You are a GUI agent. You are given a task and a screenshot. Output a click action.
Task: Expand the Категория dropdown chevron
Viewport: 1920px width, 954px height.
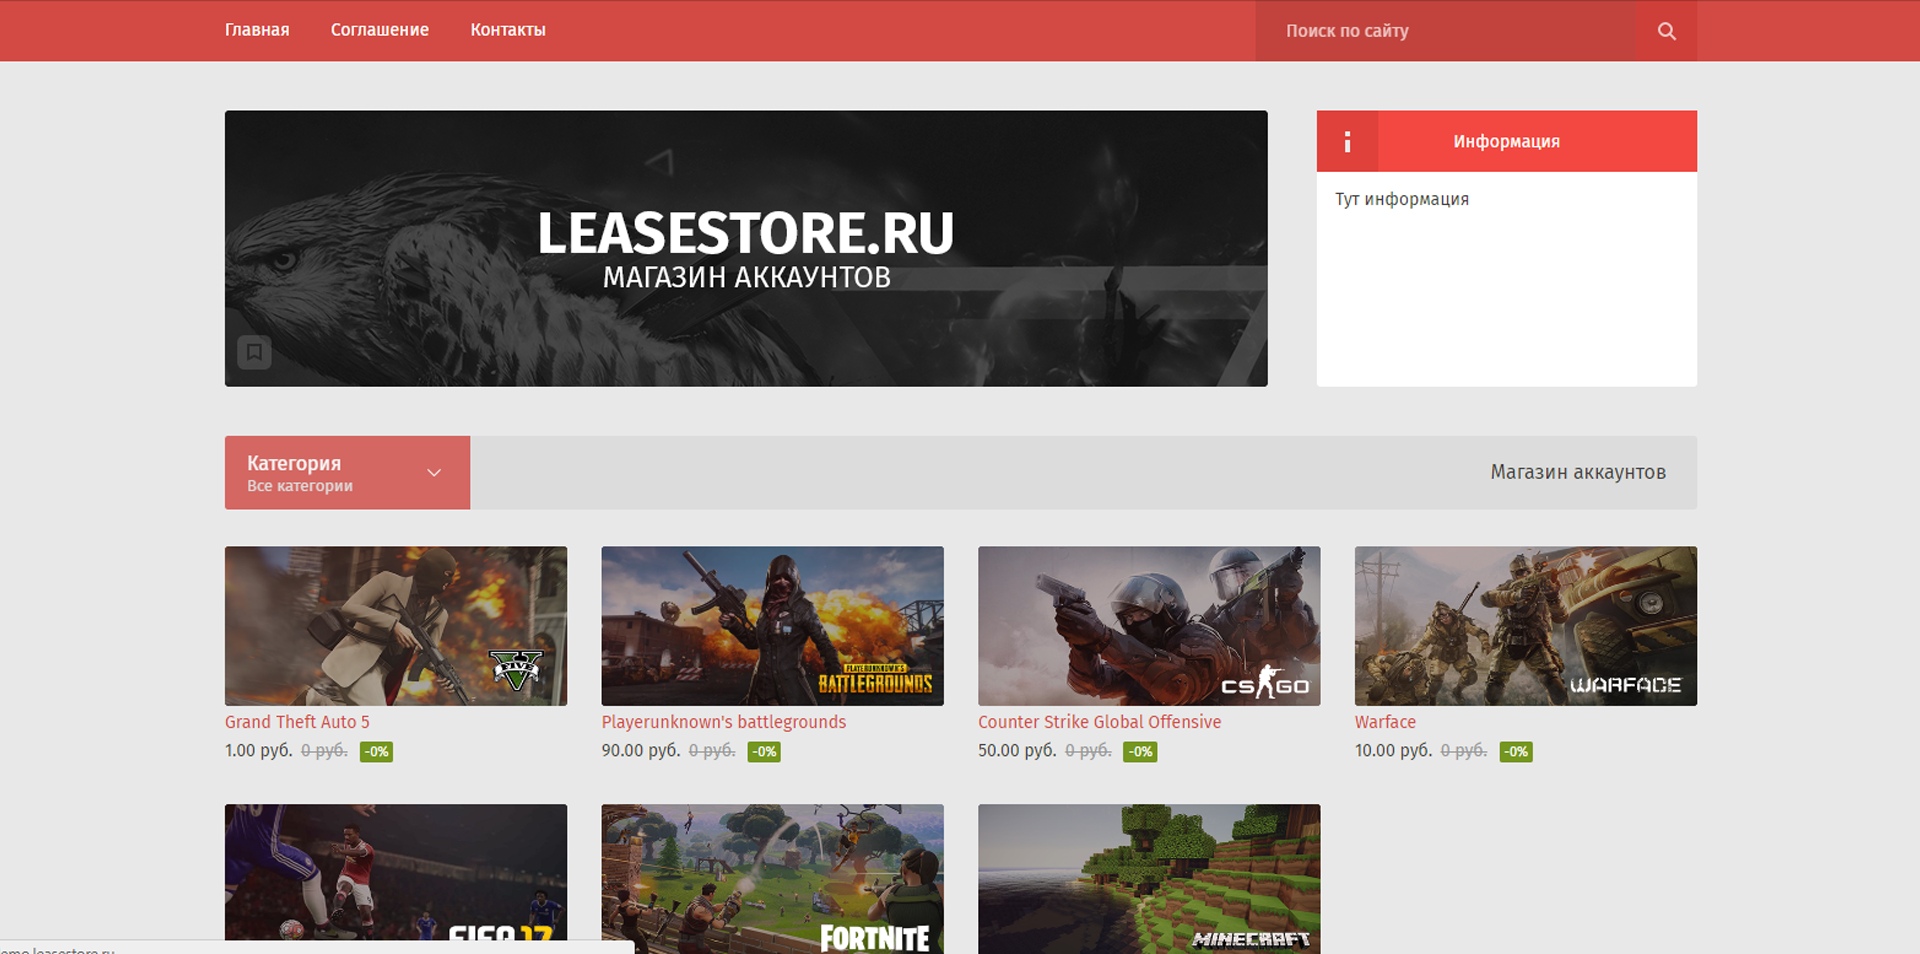coord(434,473)
